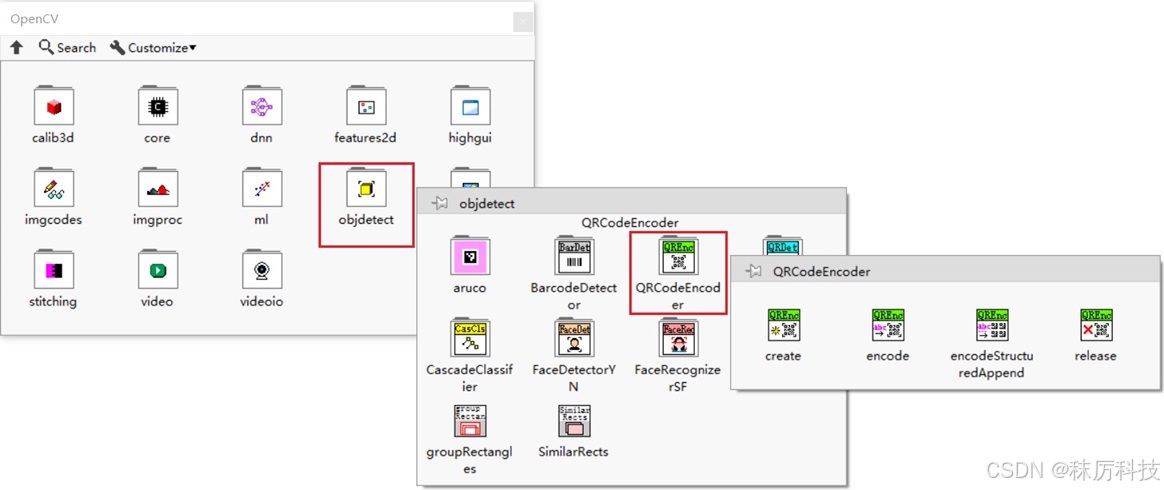Open the imgproc palette folder
Screen dimensions: 1164x490
coord(157,189)
